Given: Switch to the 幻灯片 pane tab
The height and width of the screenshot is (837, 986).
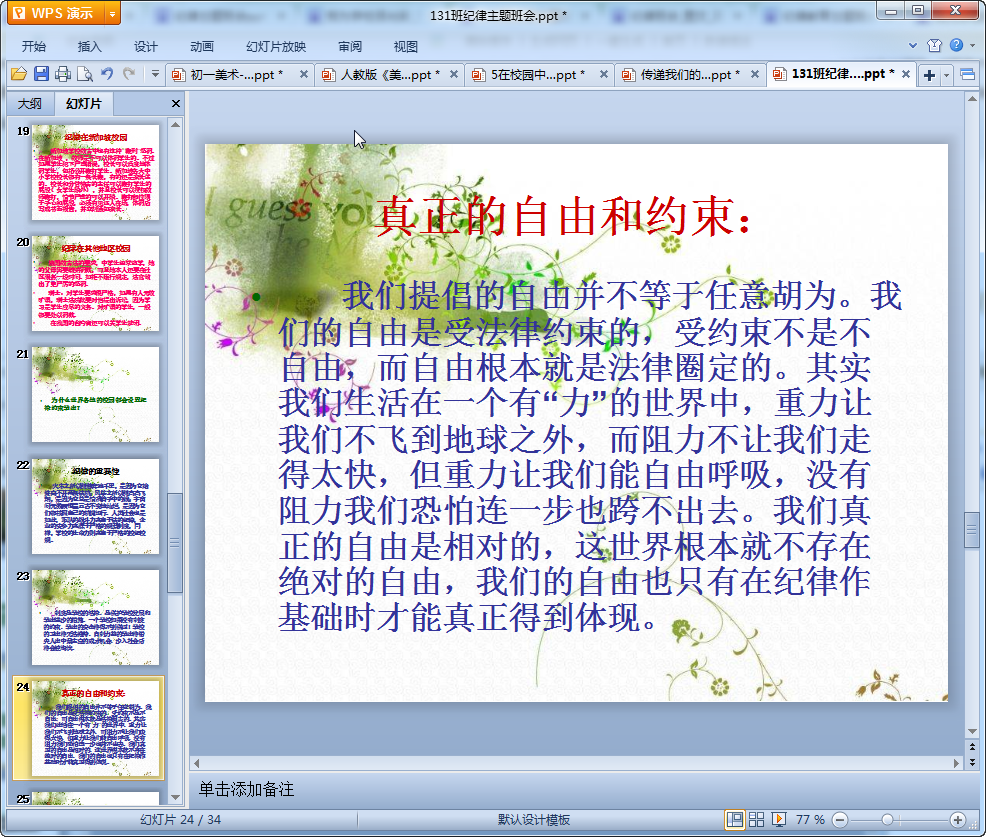Looking at the screenshot, I should coord(84,104).
